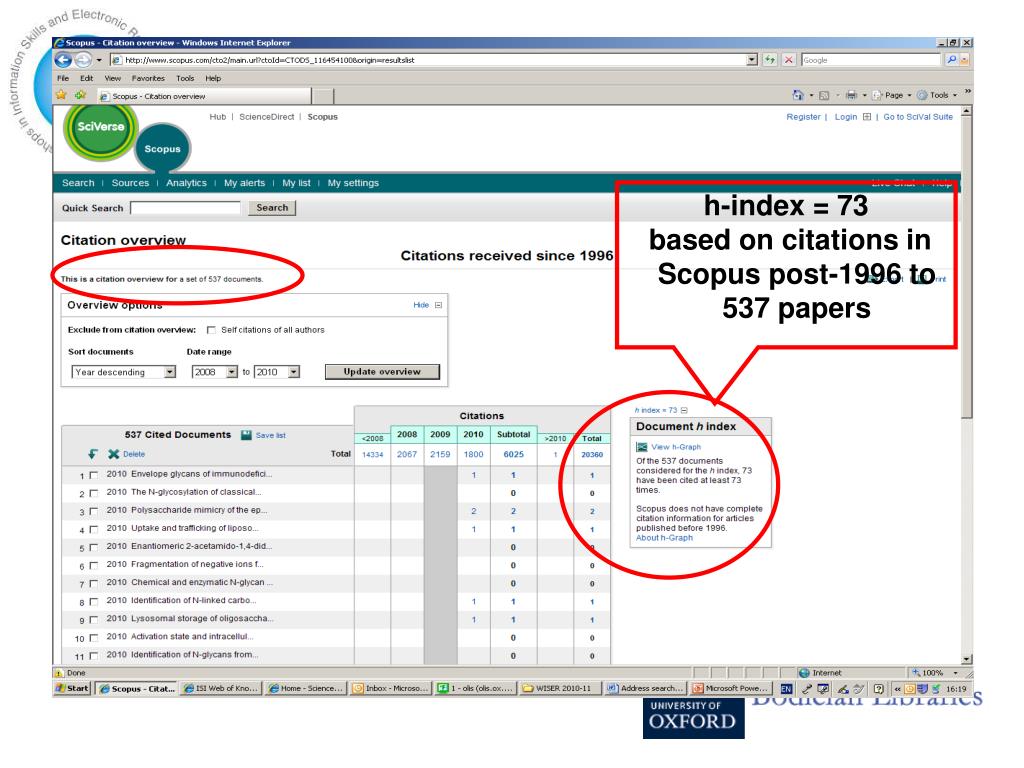The image size is (1024, 768).
Task: Open the File menu
Action: 63,78
